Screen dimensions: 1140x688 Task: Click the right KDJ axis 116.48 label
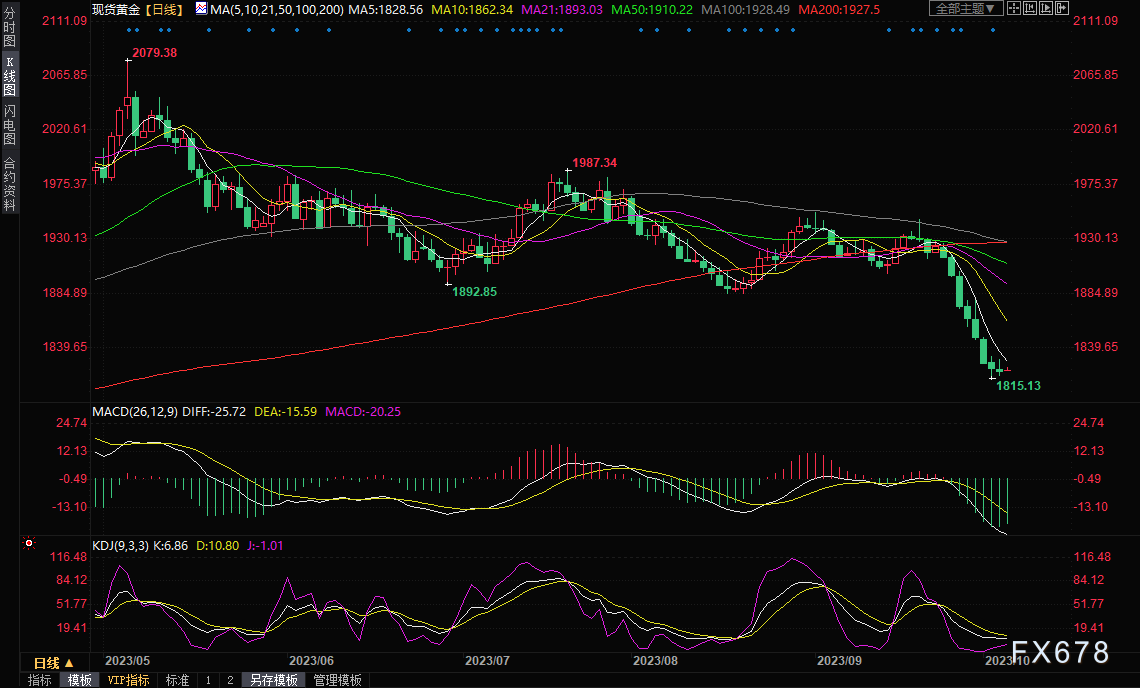pos(1092,557)
